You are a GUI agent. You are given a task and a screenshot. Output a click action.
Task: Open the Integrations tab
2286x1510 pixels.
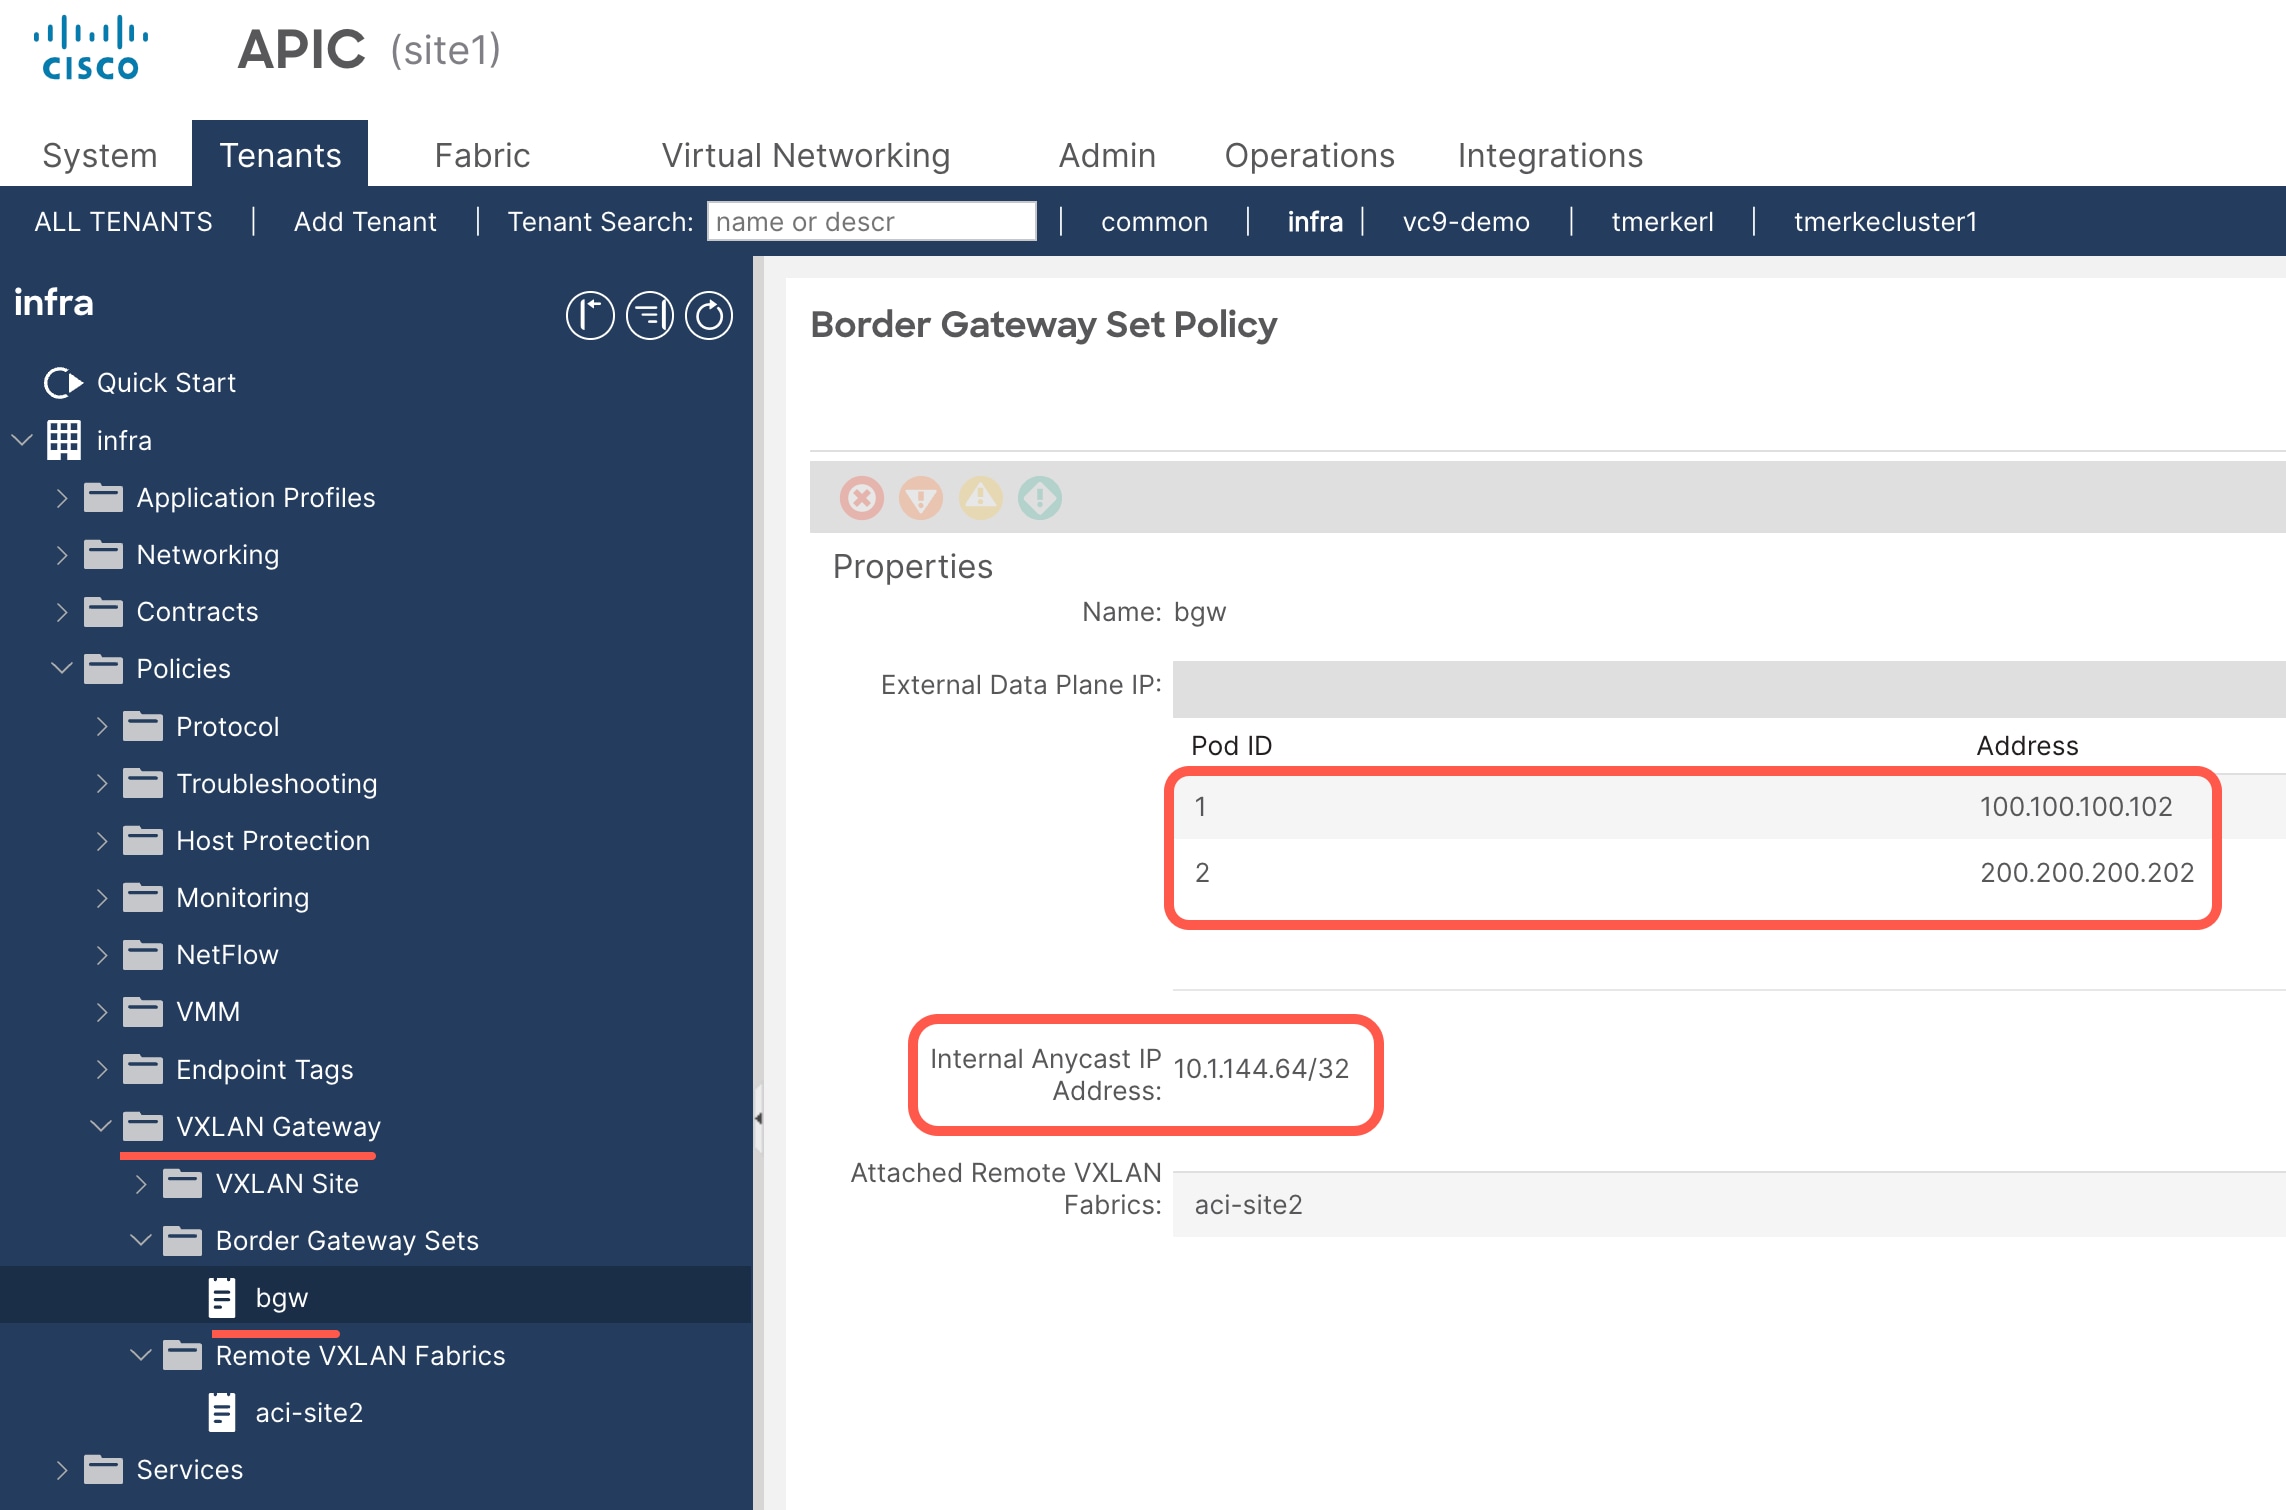(x=1550, y=155)
